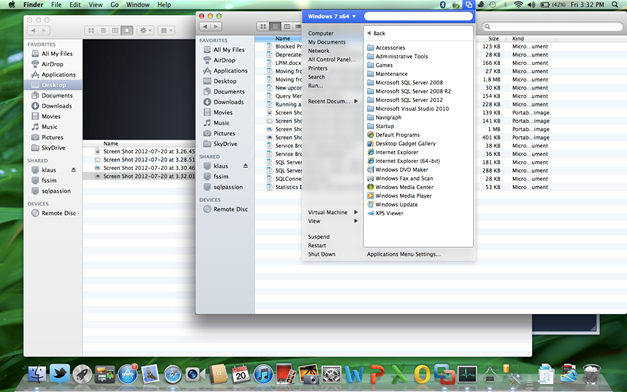Start Windows Fax and Scan
The width and height of the screenshot is (627, 392).
pos(400,178)
